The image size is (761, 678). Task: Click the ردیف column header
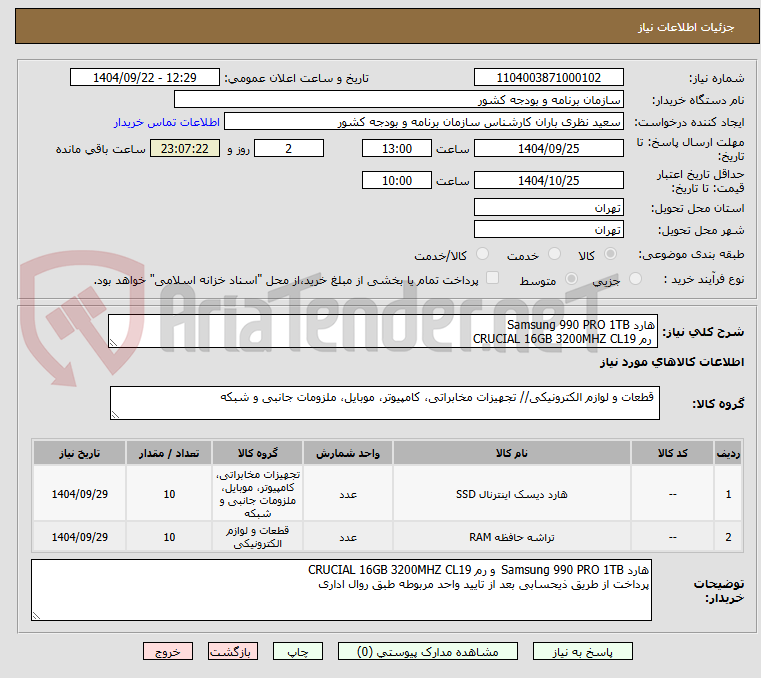[x=728, y=453]
